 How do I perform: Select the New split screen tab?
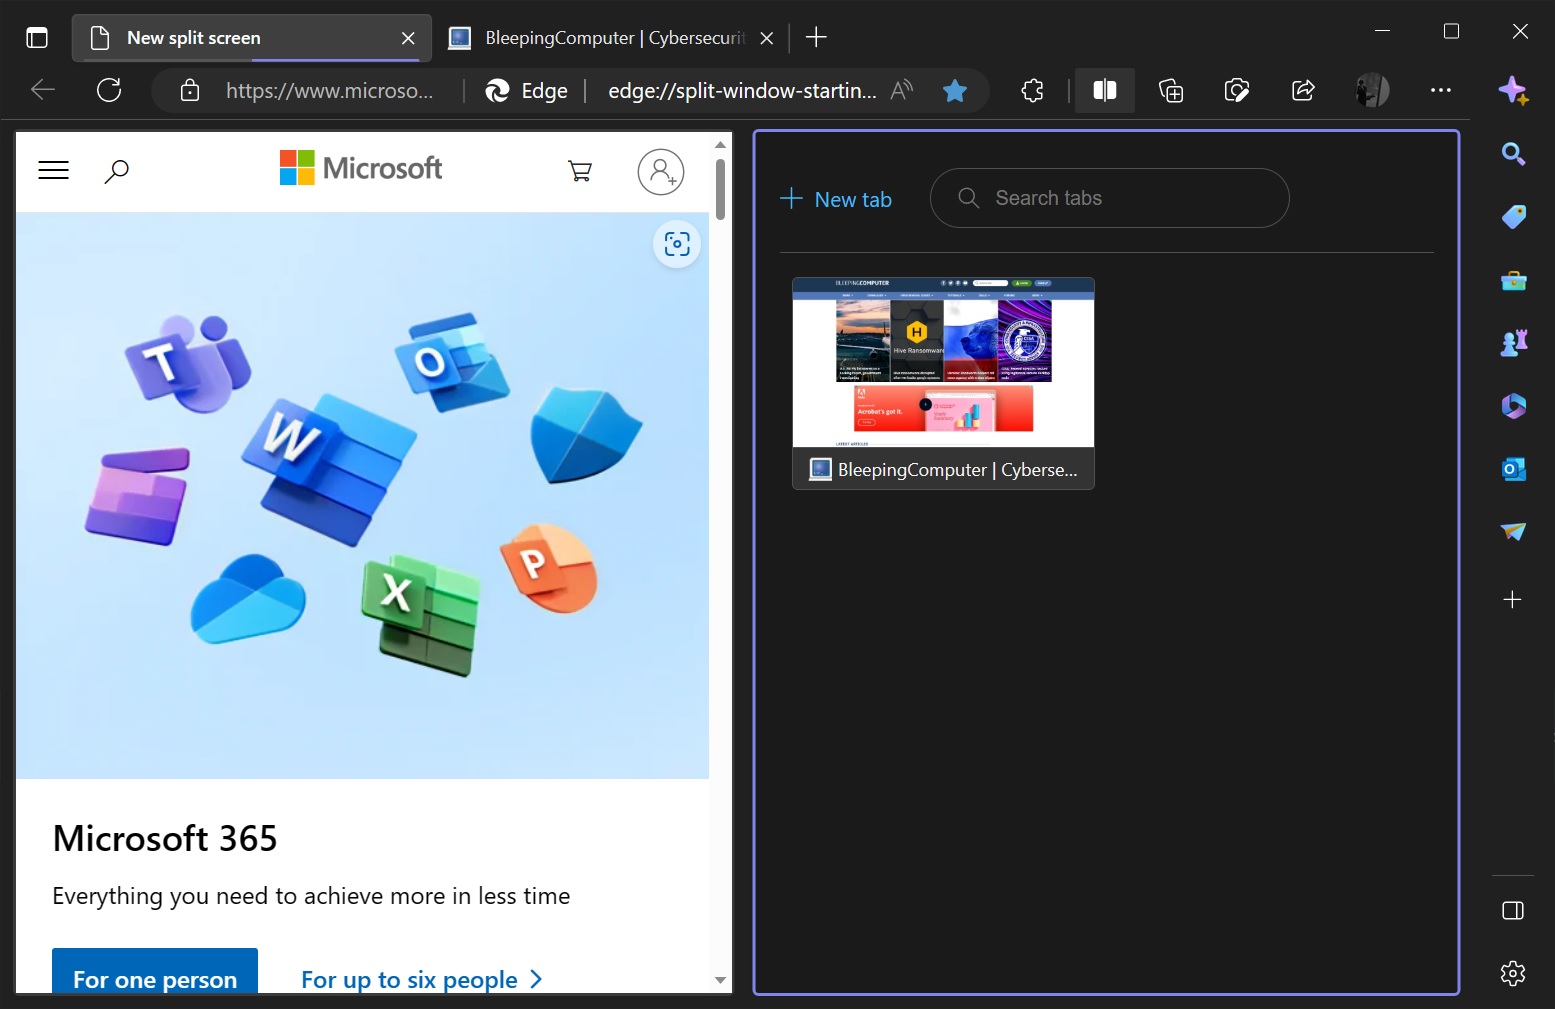click(250, 37)
